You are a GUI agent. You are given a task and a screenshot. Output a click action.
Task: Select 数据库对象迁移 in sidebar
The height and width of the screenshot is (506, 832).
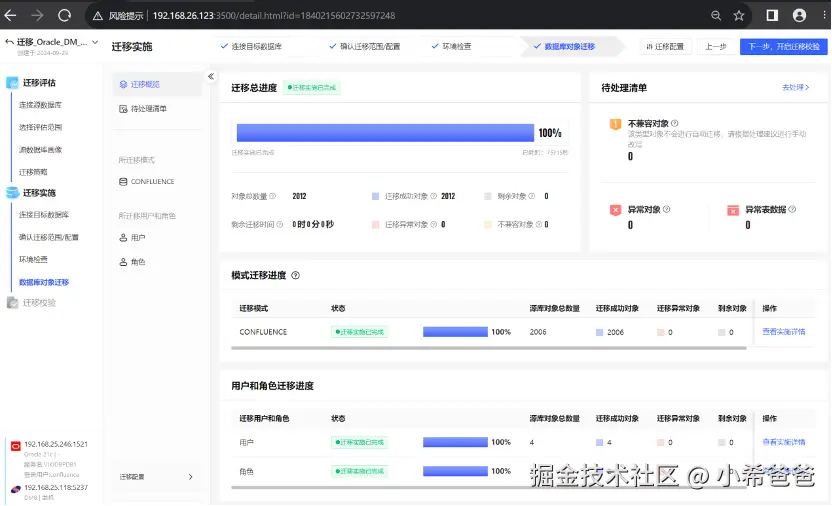44,282
